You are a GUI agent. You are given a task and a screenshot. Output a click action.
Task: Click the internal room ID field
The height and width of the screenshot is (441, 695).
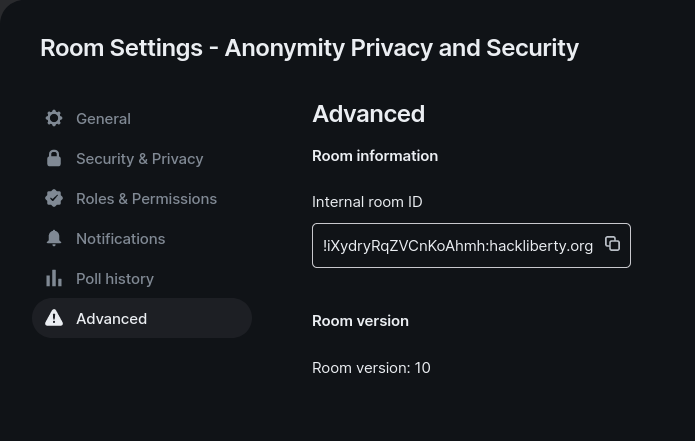click(471, 246)
